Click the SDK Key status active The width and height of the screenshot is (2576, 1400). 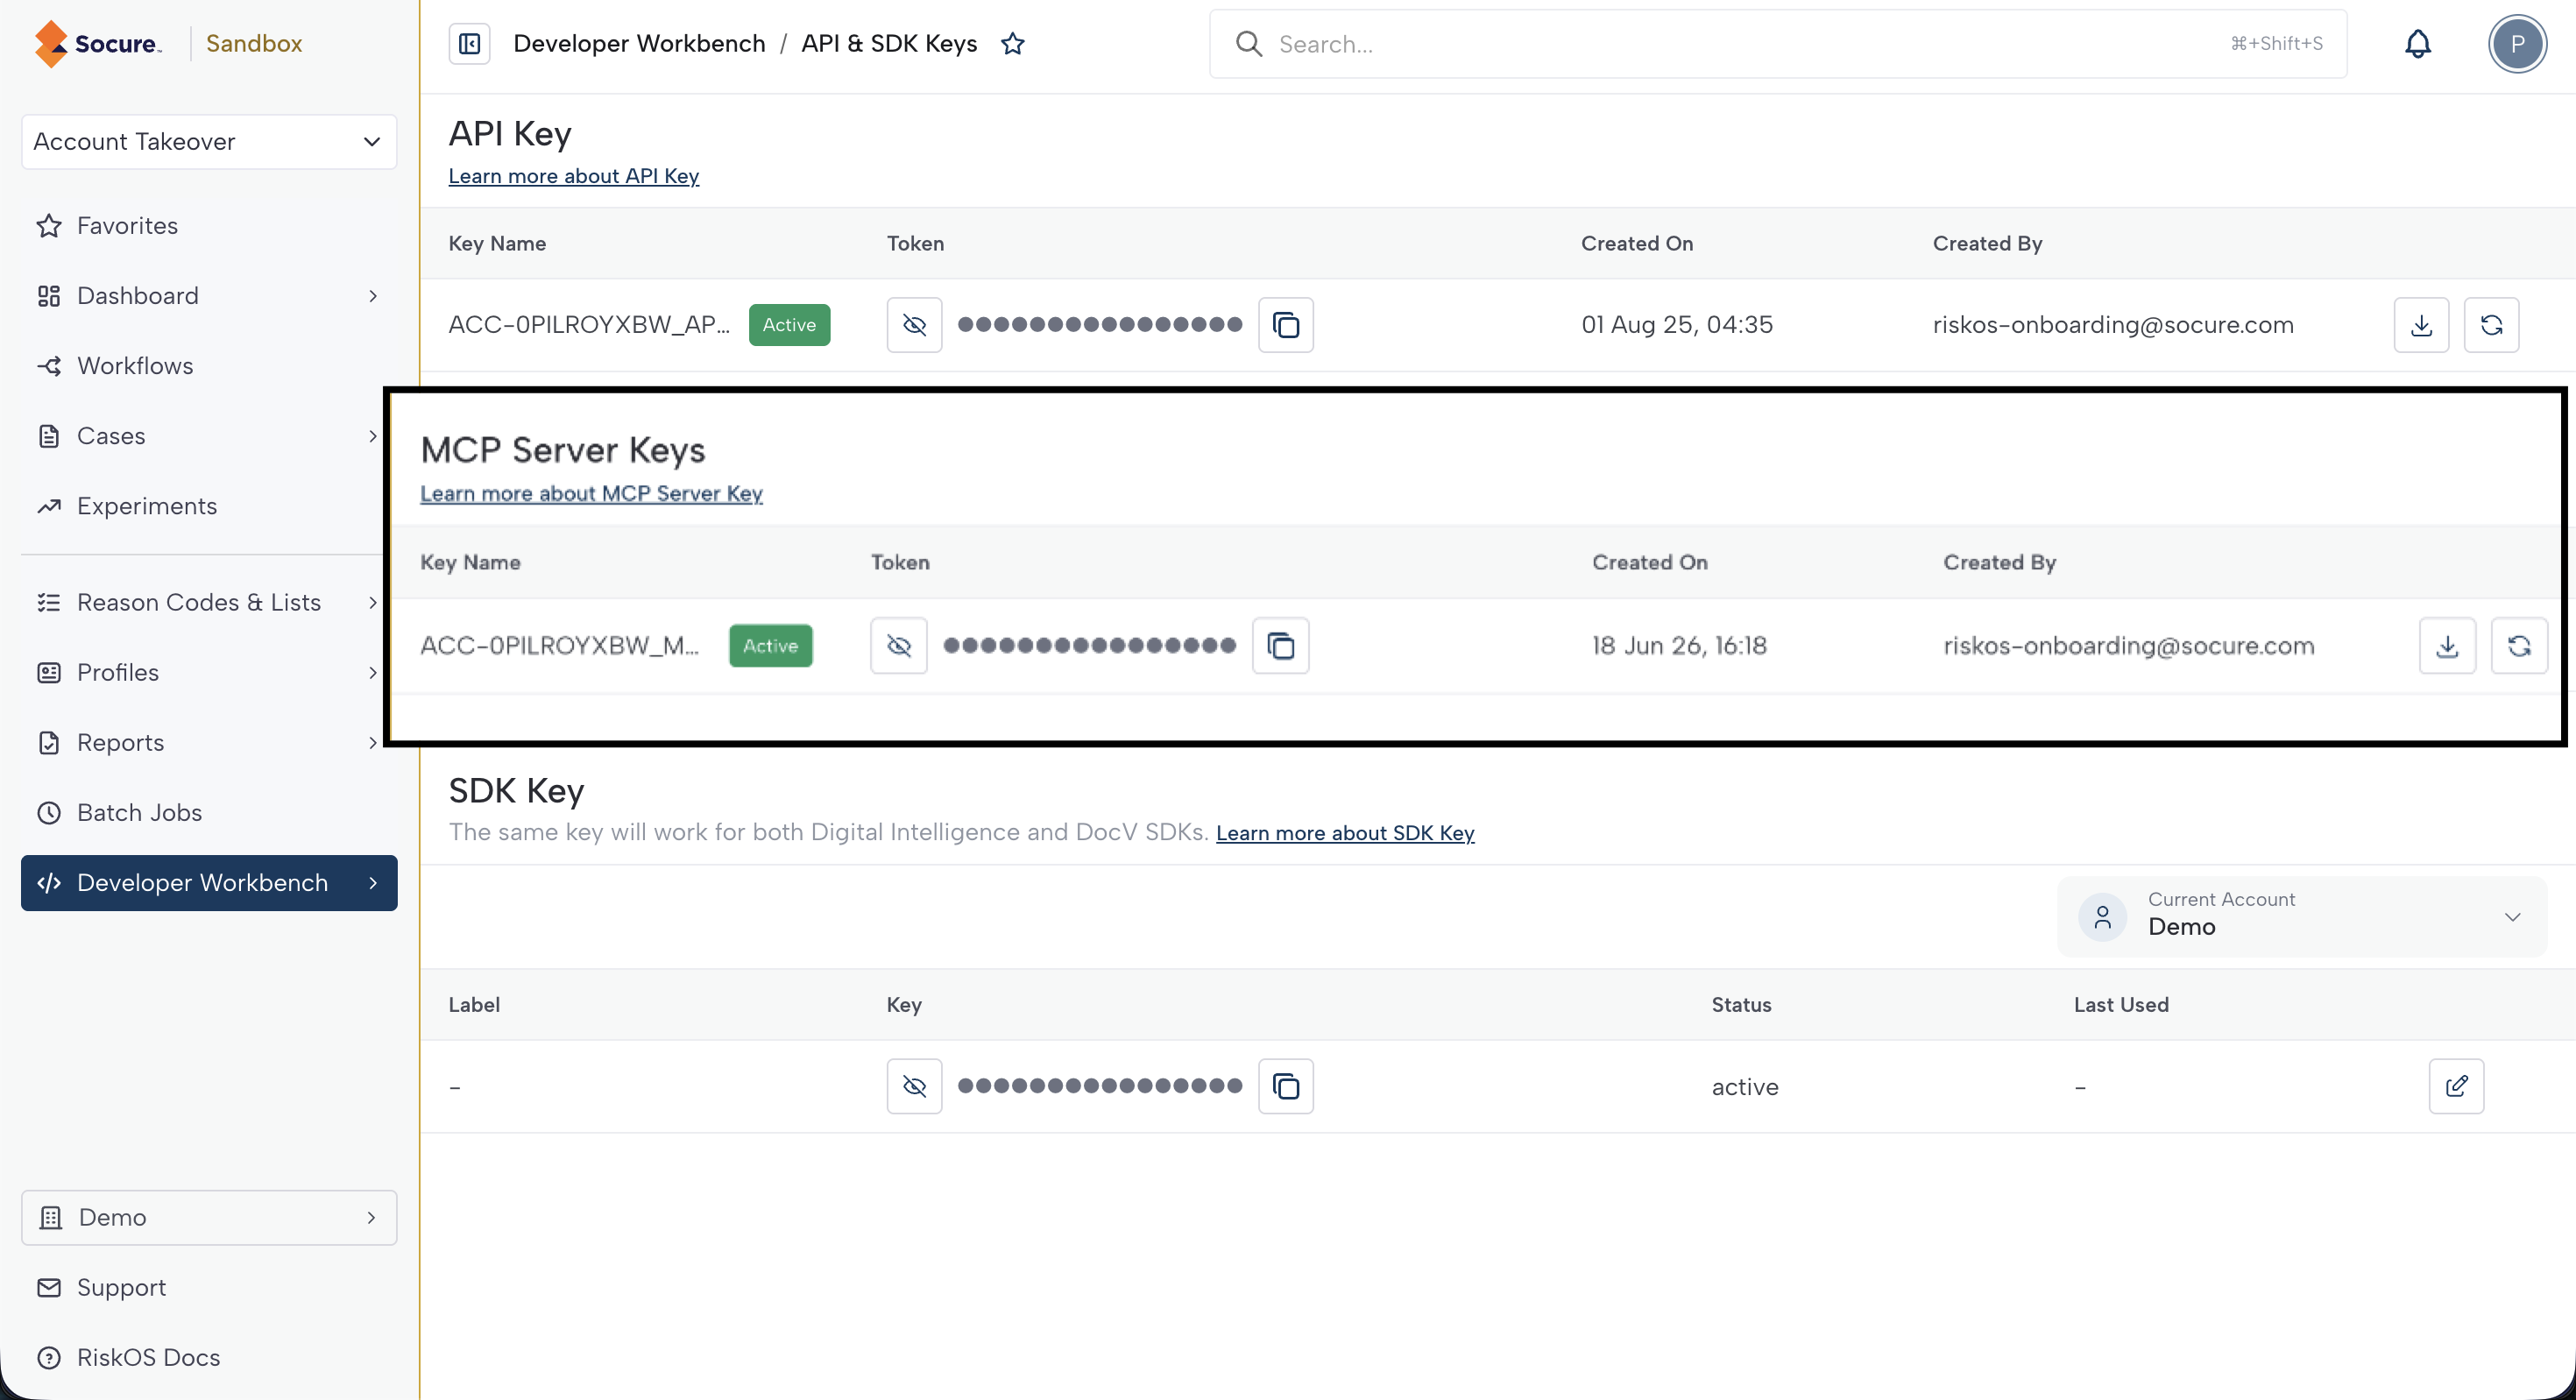[x=1744, y=1086]
